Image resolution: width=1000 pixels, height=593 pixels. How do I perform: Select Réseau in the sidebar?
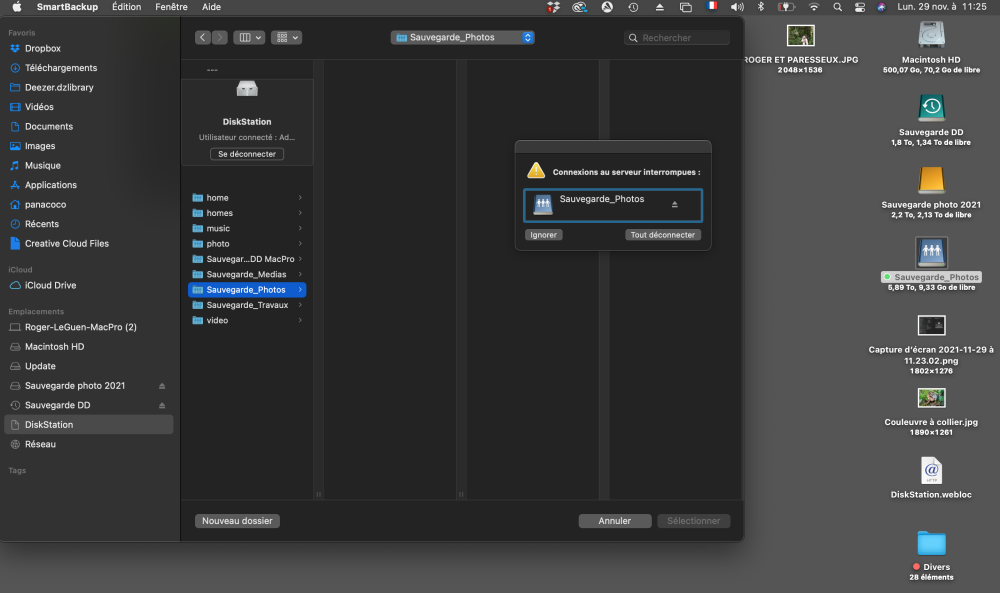(x=89, y=444)
